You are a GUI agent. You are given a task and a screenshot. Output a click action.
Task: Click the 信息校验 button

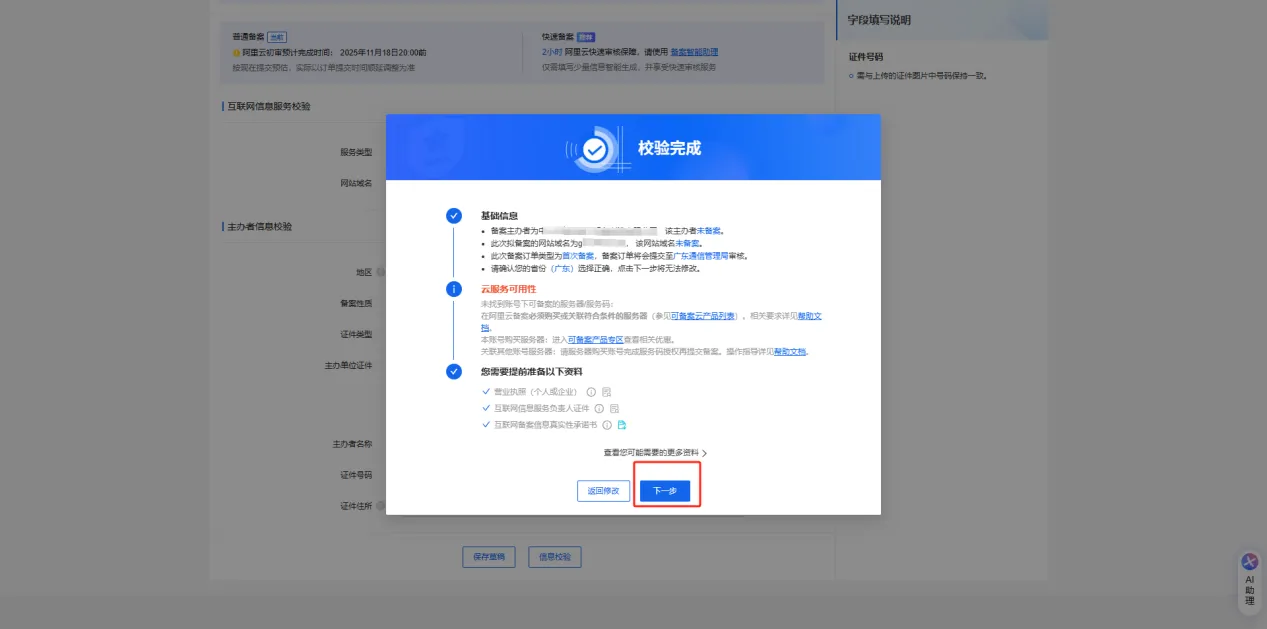pos(555,557)
